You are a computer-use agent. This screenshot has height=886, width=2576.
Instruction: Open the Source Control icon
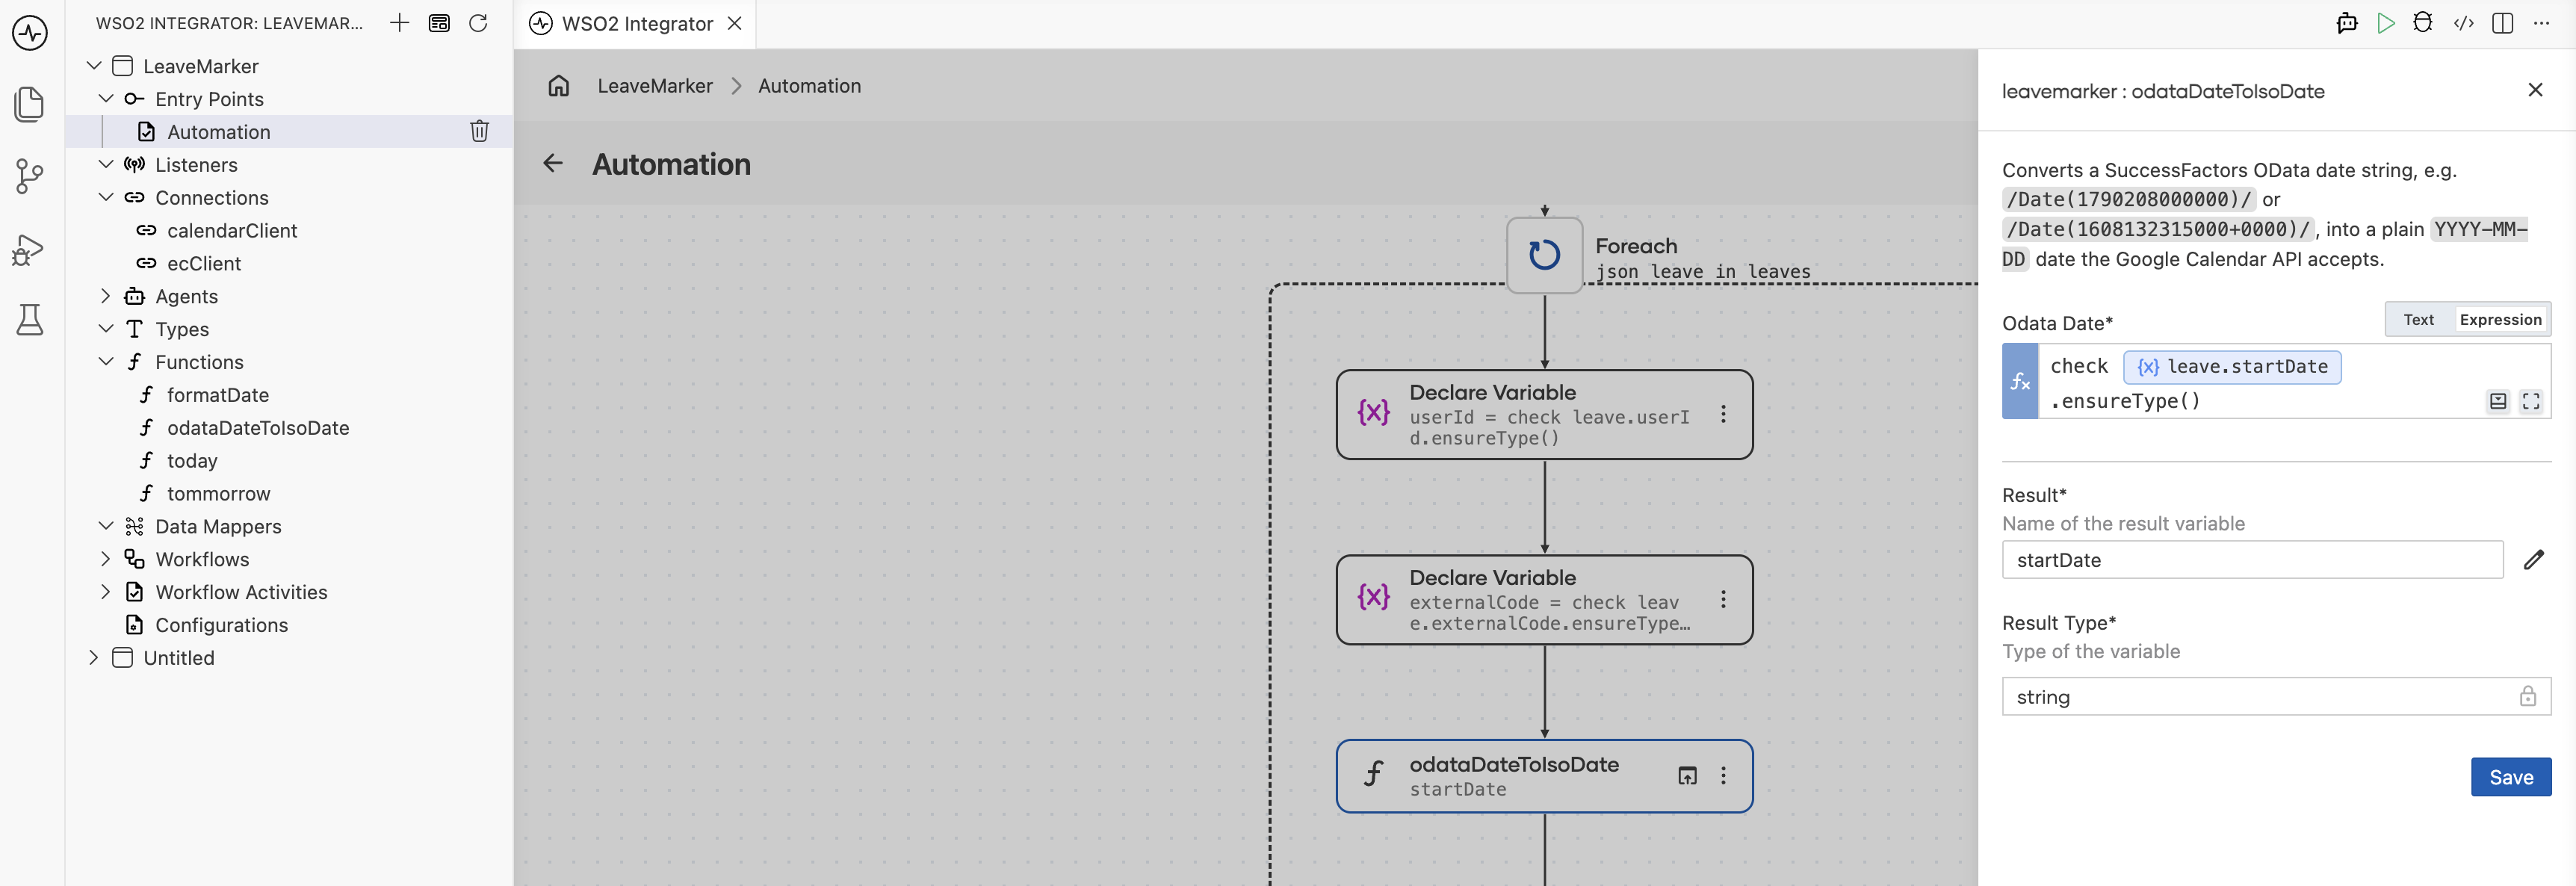30,177
